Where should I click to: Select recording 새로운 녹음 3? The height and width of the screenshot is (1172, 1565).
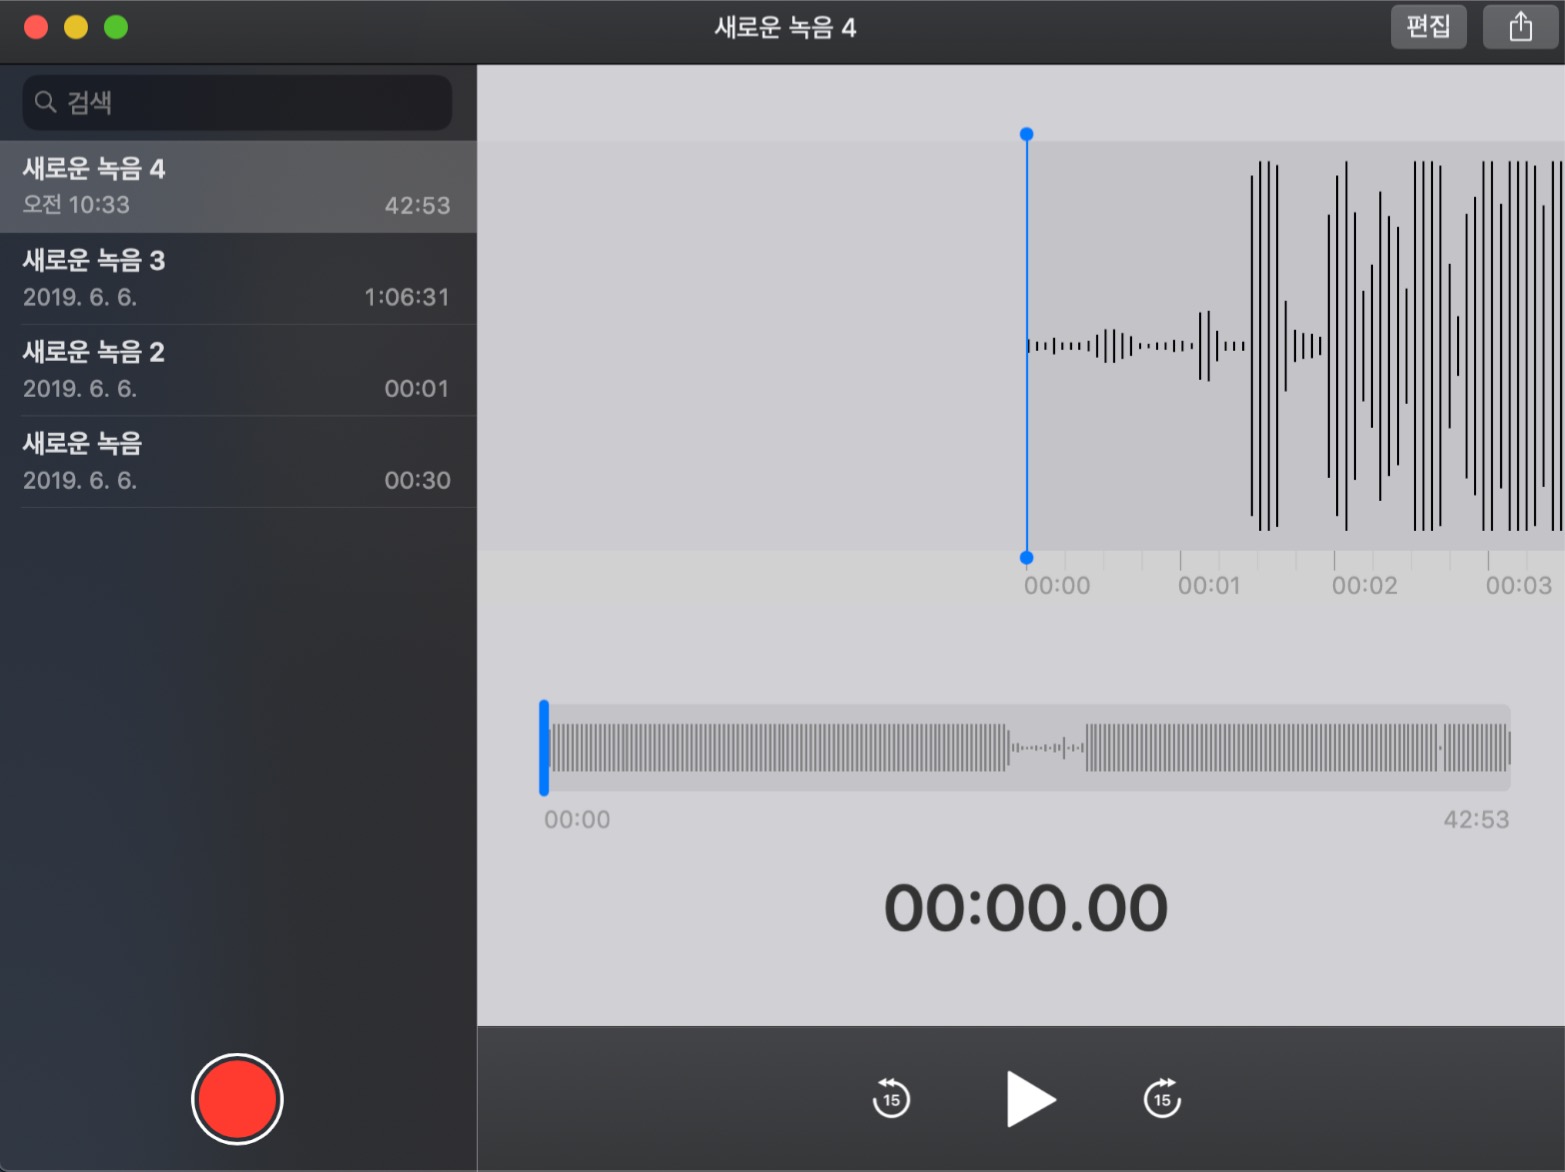click(238, 278)
